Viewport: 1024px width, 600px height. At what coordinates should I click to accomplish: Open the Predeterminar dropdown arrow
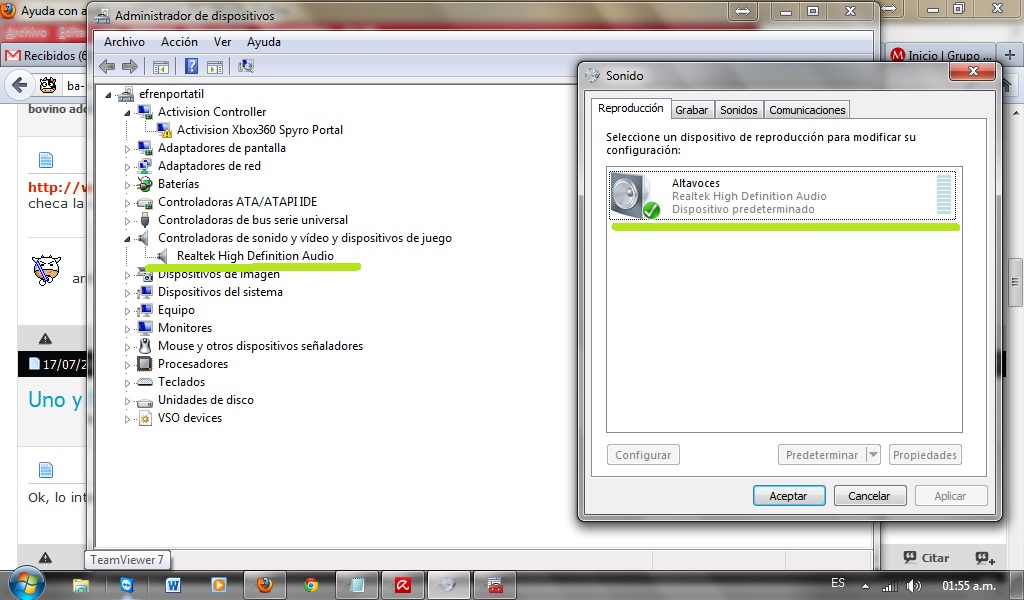coord(873,454)
